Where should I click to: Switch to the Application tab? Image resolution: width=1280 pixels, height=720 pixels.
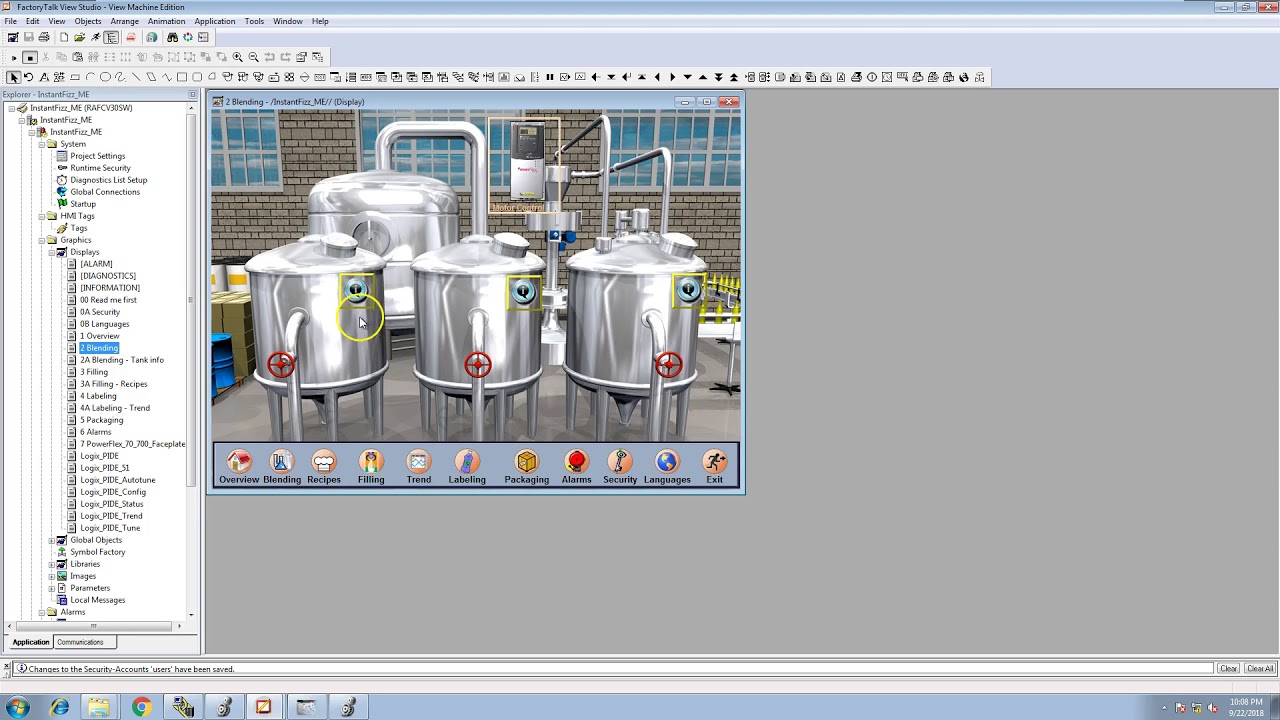click(30, 642)
